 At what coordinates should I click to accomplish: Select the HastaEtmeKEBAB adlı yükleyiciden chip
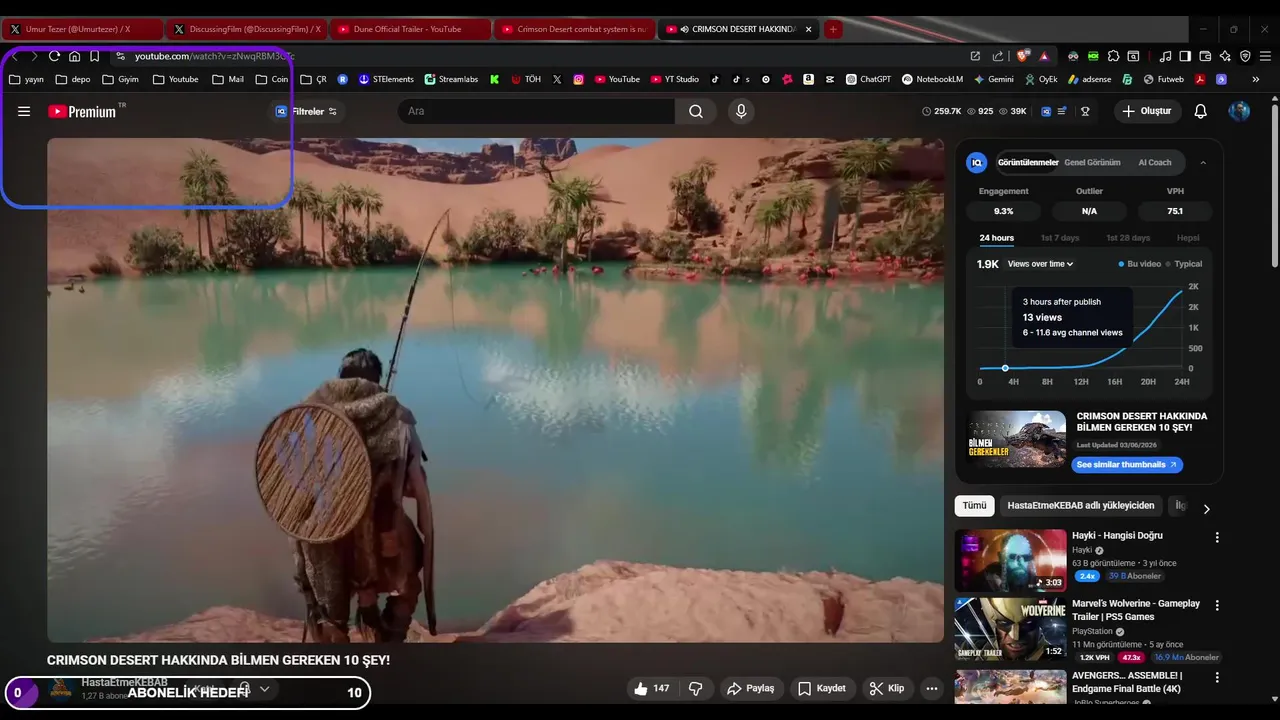point(1080,506)
